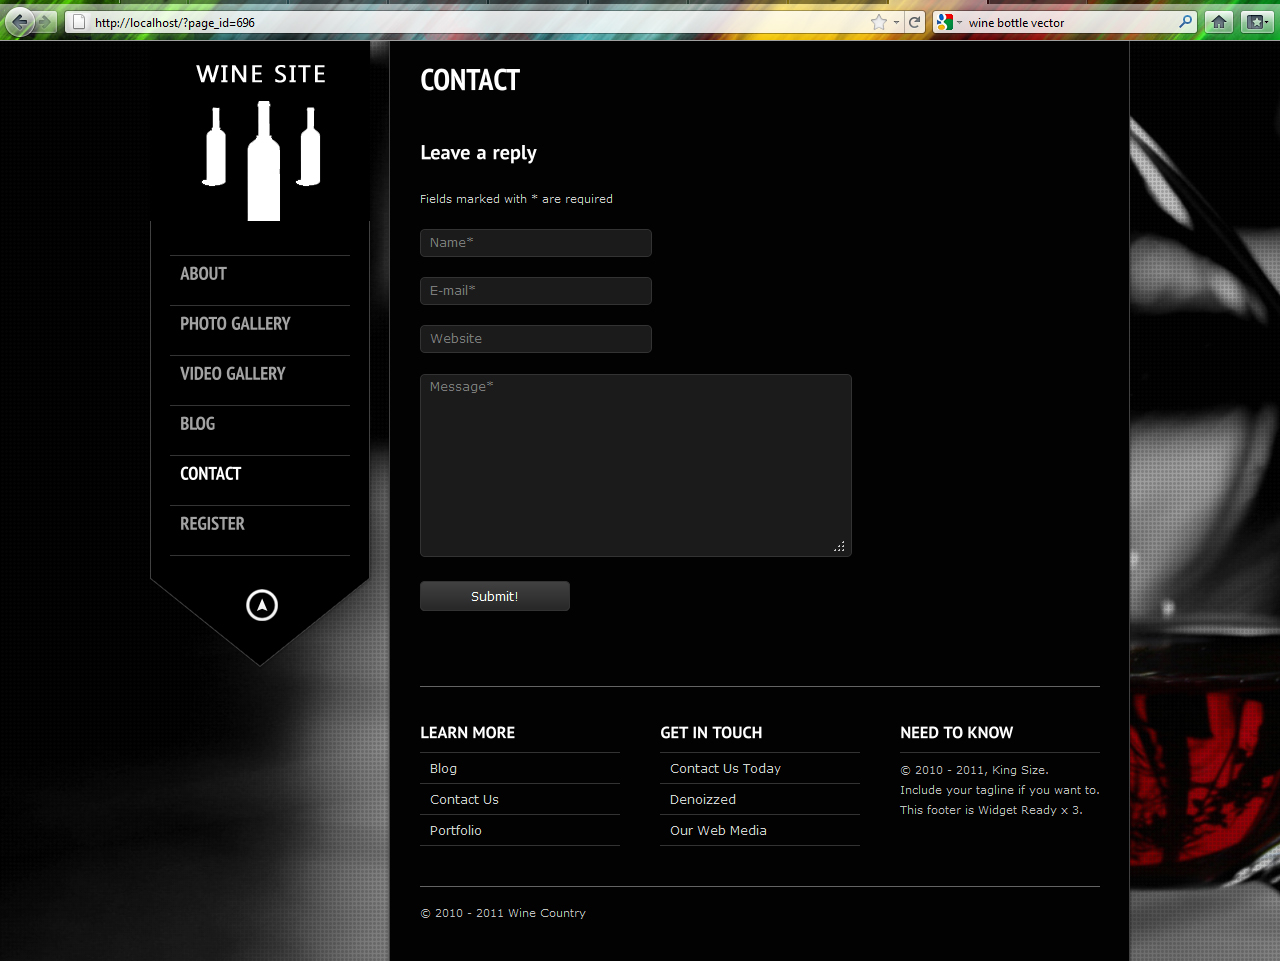Expand the dropdown beside the bookmarks panel icon
This screenshot has height=961, width=1280.
pos(1268,21)
